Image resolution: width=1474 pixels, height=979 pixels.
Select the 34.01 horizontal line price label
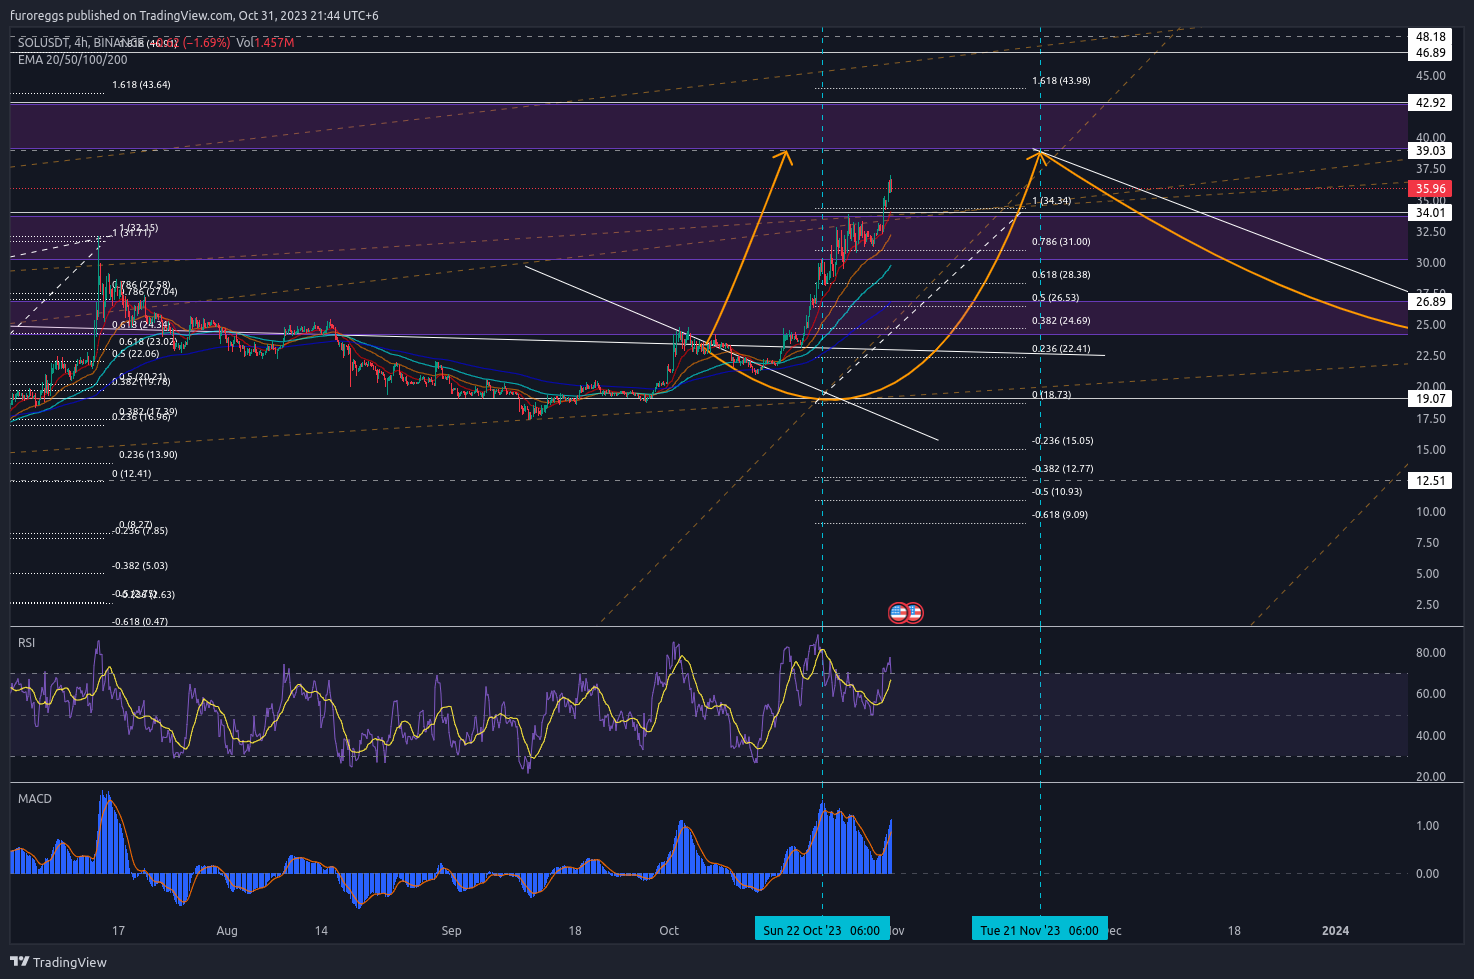pos(1430,213)
